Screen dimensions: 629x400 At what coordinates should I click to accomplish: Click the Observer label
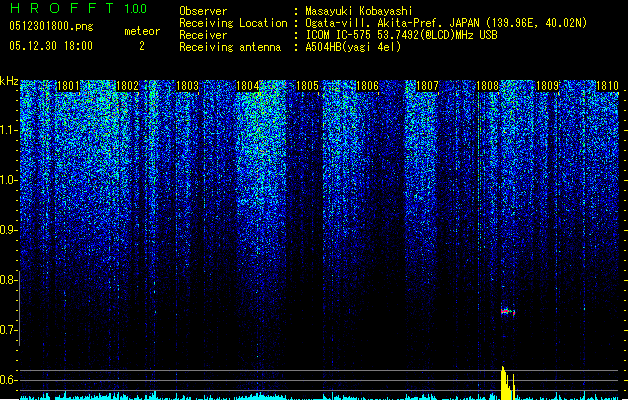[x=203, y=11]
